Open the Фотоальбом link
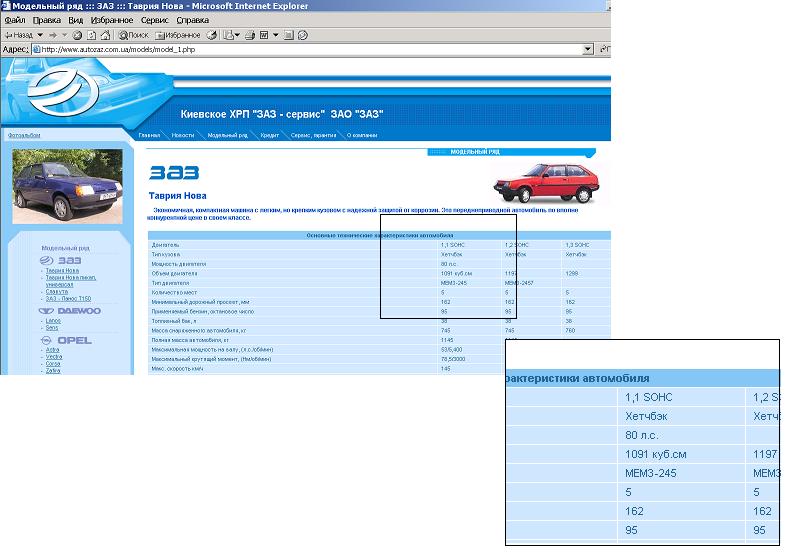This screenshot has height=557, width=792. tap(24, 134)
